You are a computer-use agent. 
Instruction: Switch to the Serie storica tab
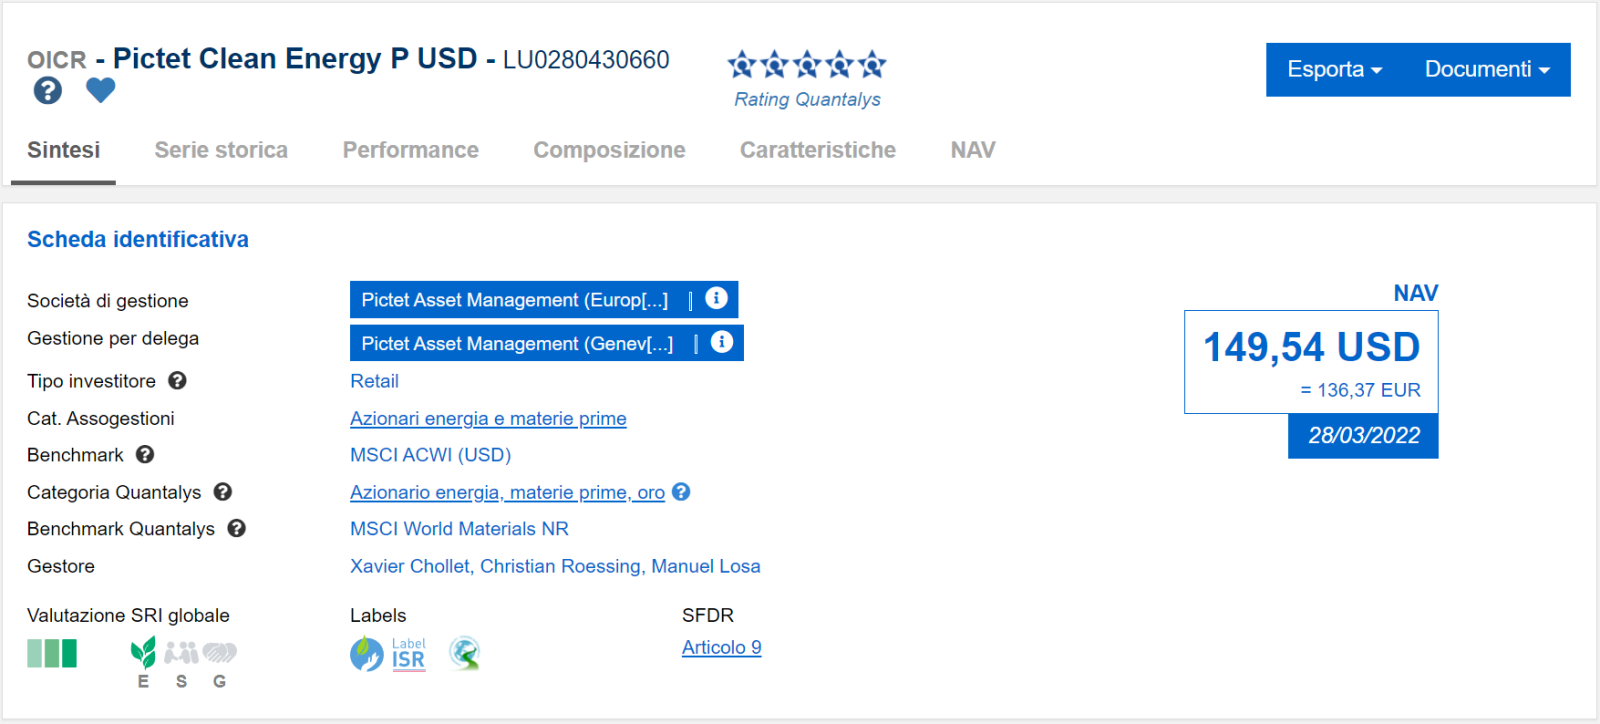[x=221, y=151]
